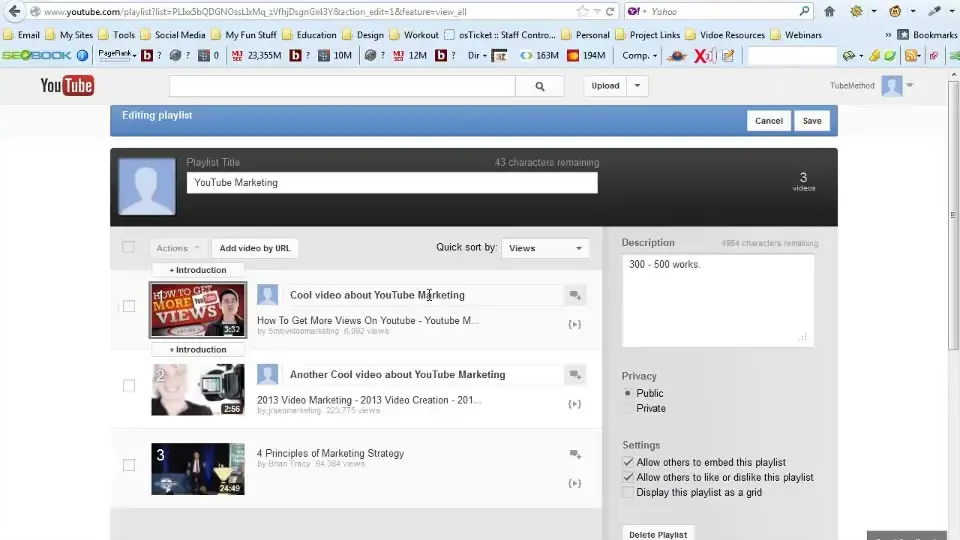Click the Description text area
Viewport: 960px width, 540px height.
pyautogui.click(x=718, y=300)
